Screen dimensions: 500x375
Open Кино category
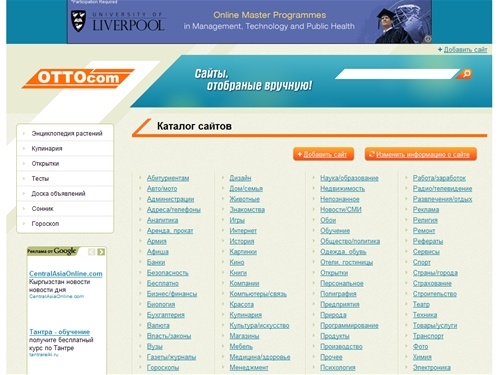click(x=237, y=262)
